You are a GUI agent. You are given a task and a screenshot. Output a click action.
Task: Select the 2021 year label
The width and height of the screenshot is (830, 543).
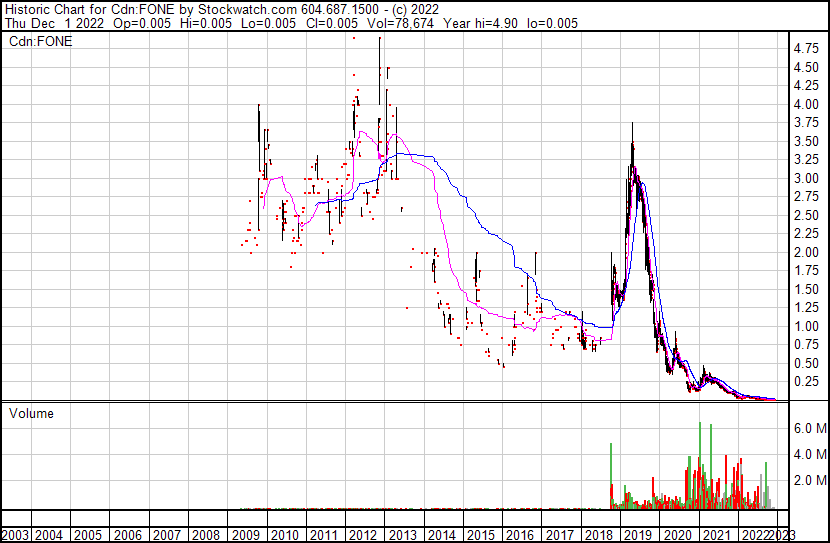pos(716,535)
